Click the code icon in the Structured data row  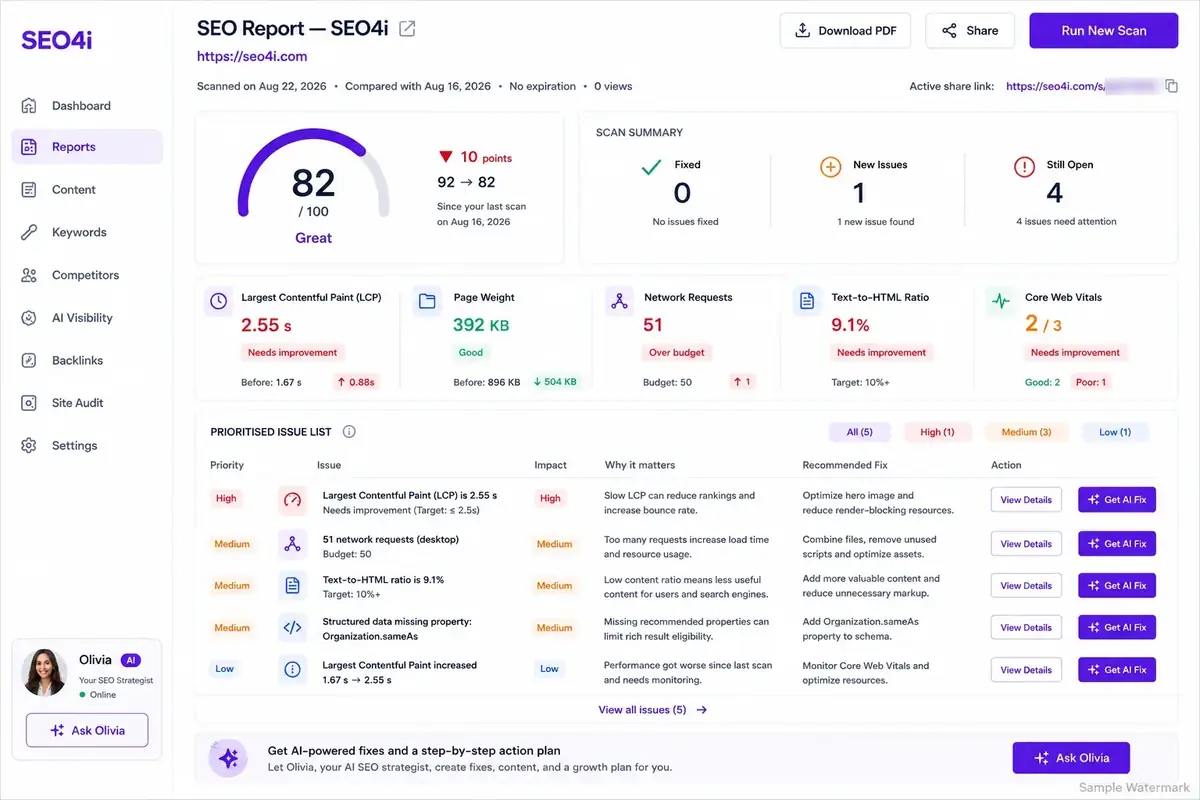(x=292, y=628)
